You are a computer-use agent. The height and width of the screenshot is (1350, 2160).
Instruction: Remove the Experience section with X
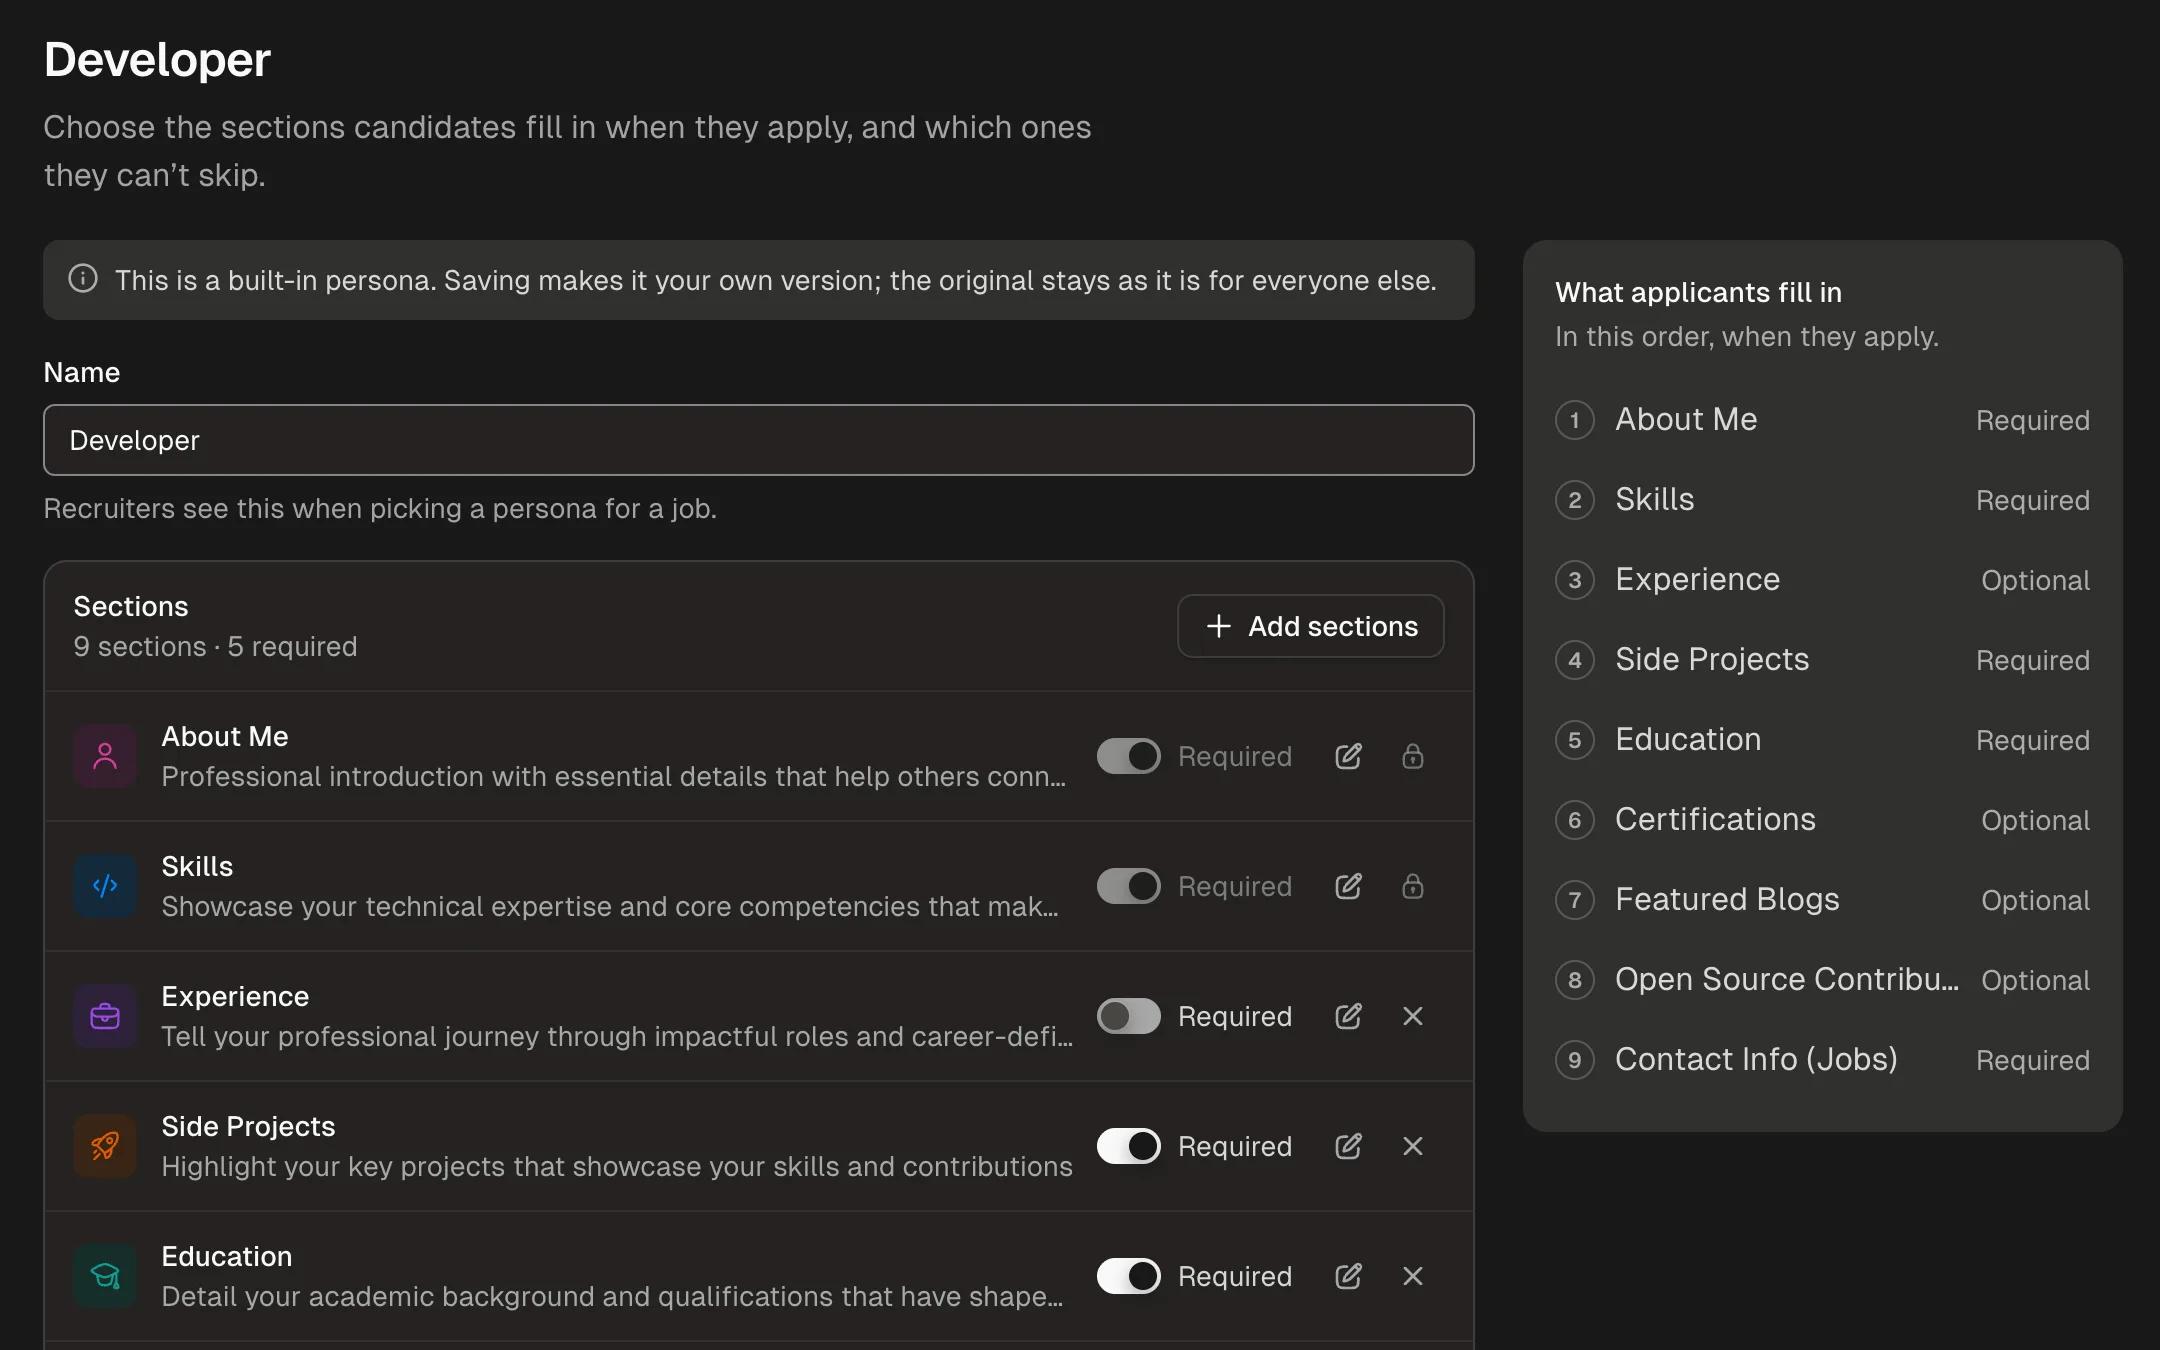(x=1412, y=1016)
